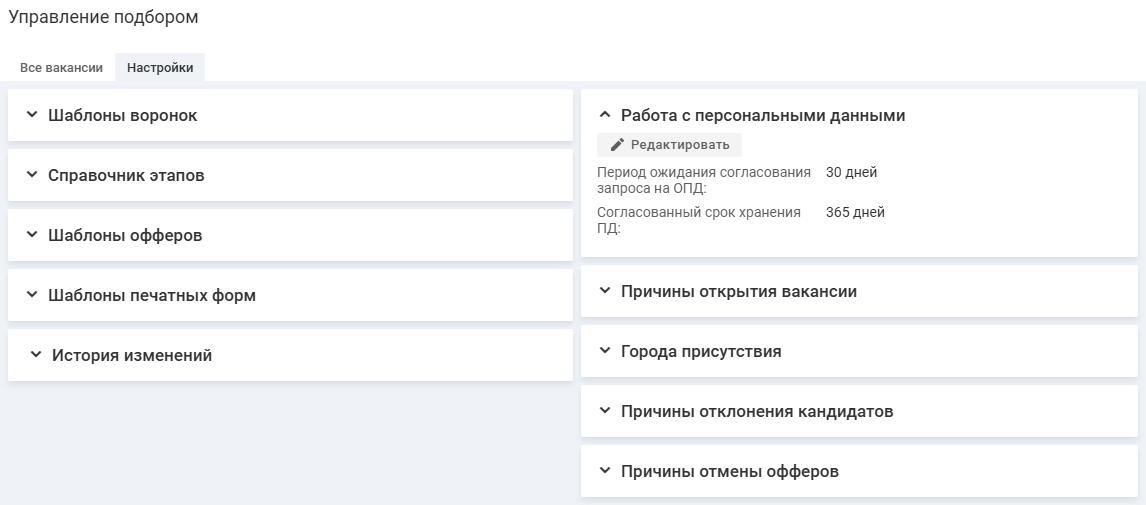1146x505 pixels.
Task: Click the Управление подбором page title
Action: point(103,18)
